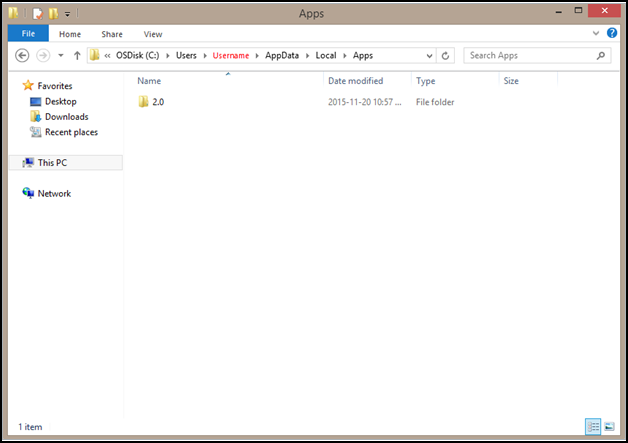Select the 2.0 folder name
This screenshot has height=443, width=628.
pos(158,102)
